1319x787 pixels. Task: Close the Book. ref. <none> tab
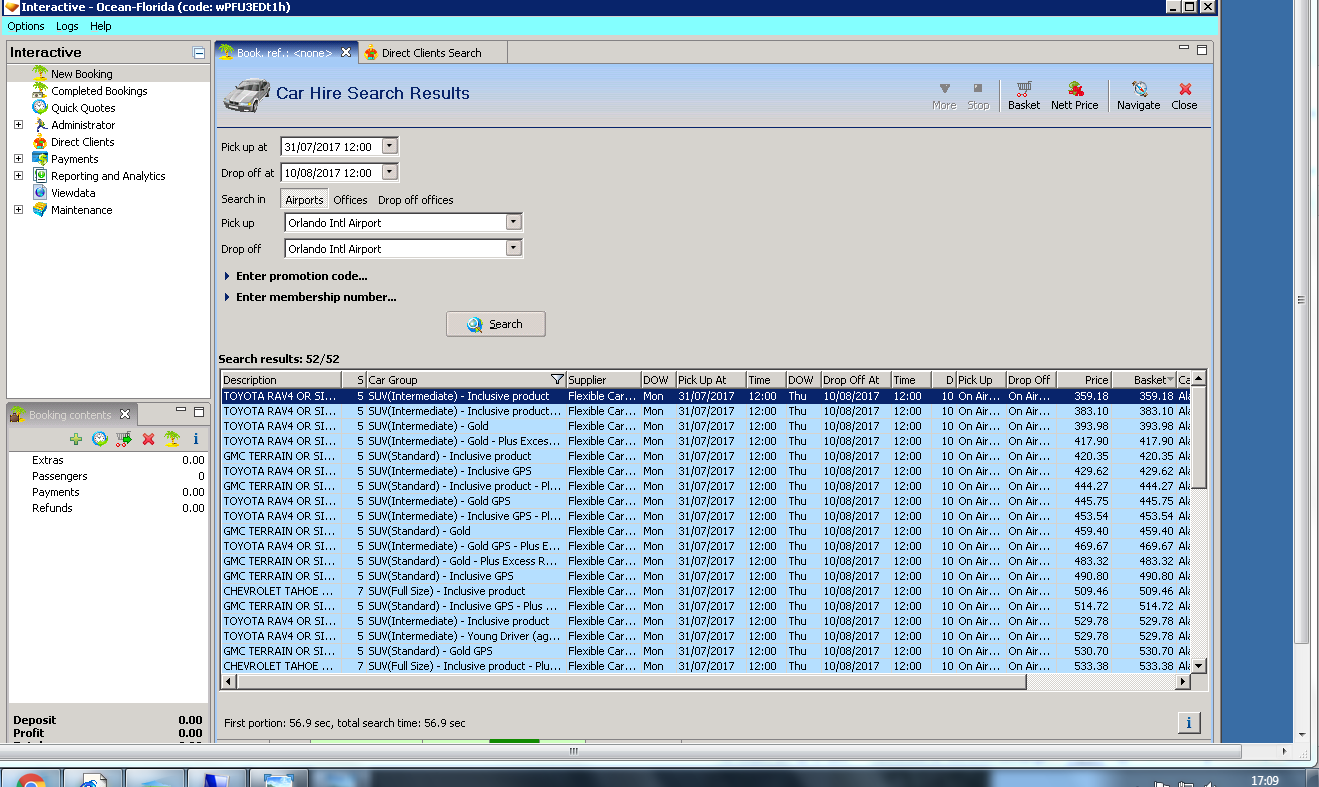point(346,53)
